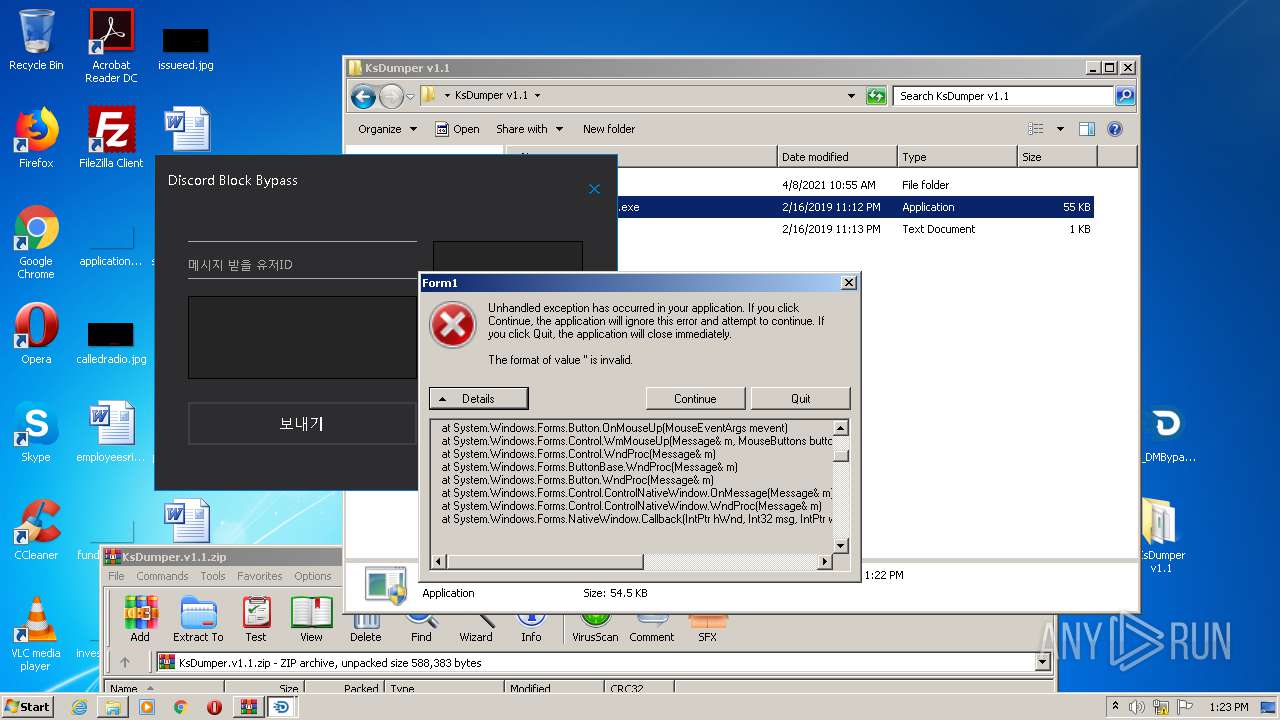The width and height of the screenshot is (1280, 720).
Task: Open Internet Explorer from taskbar
Action: point(79,707)
